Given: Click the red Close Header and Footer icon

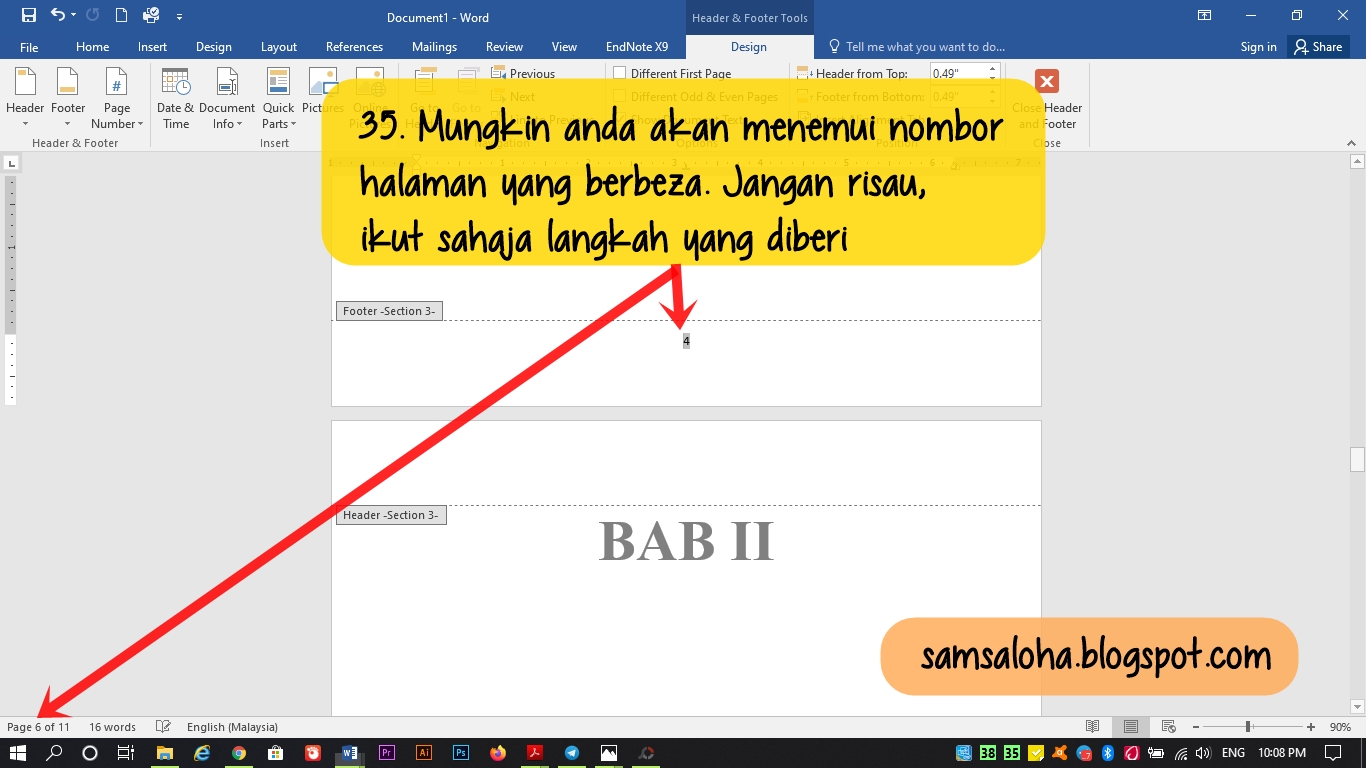Looking at the screenshot, I should click(x=1047, y=81).
